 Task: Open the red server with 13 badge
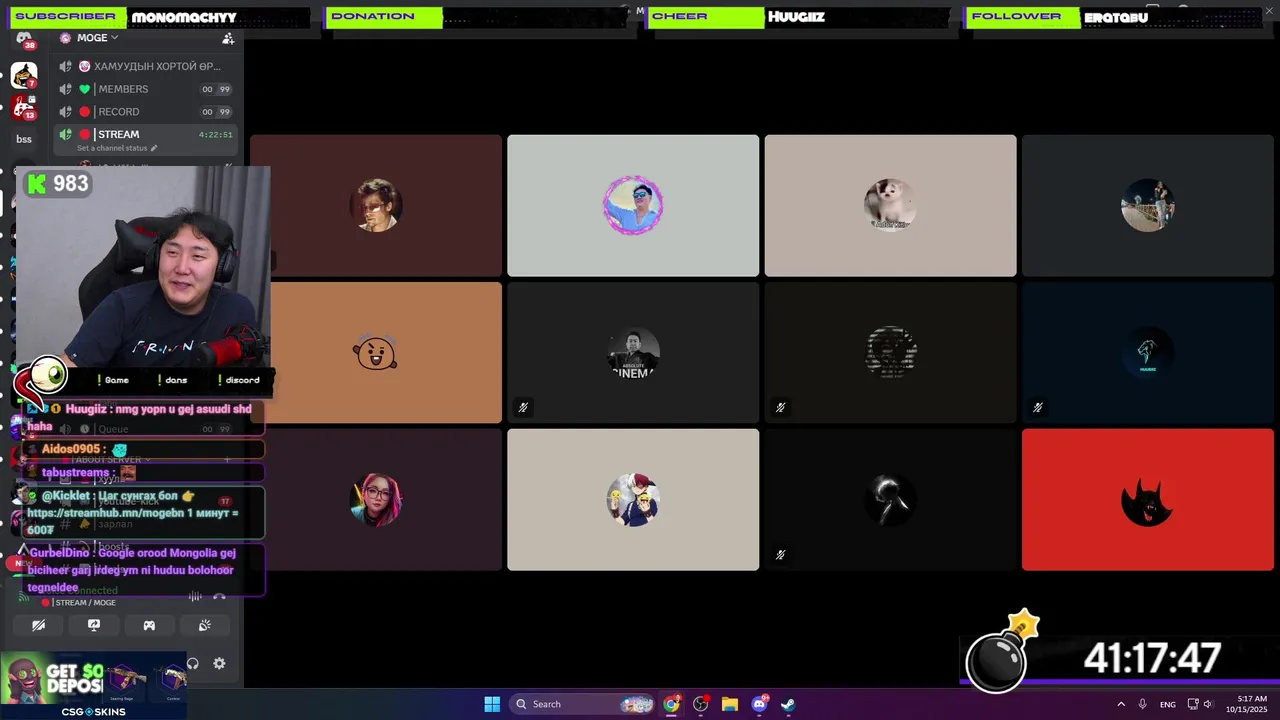pos(24,107)
